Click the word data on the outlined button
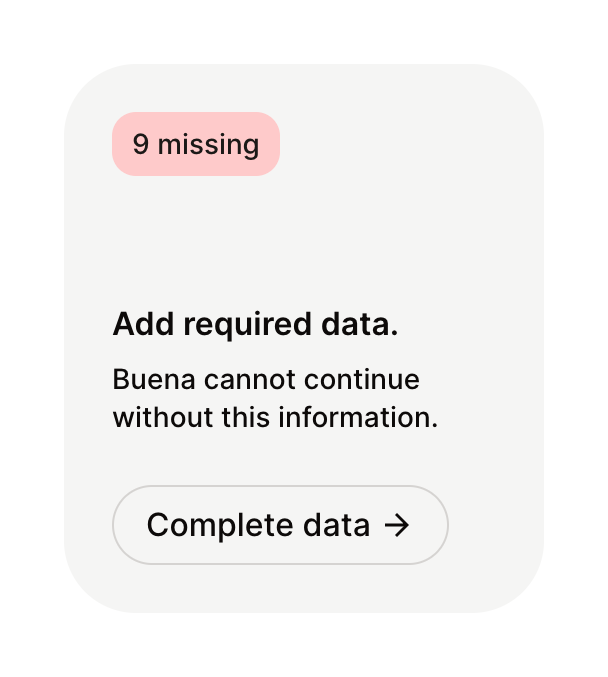 [x=336, y=525]
